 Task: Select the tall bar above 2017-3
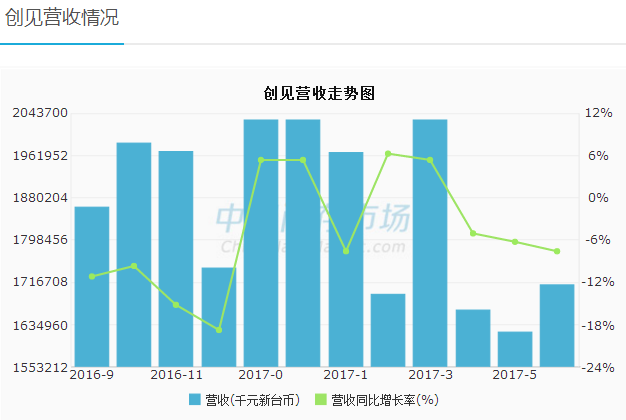430,245
